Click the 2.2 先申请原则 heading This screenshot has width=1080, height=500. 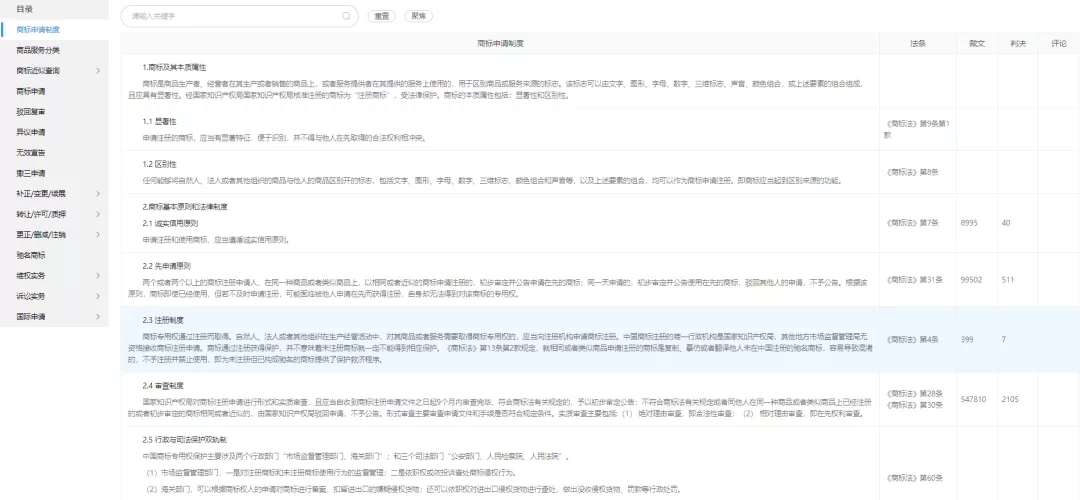click(167, 266)
